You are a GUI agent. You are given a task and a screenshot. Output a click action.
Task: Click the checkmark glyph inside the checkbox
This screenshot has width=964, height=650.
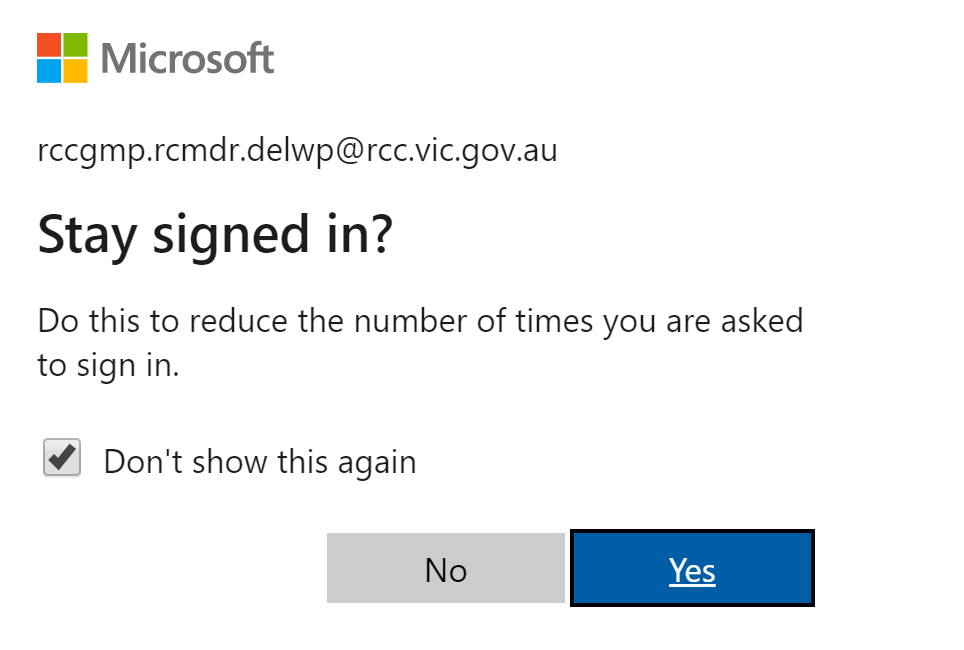tap(62, 457)
